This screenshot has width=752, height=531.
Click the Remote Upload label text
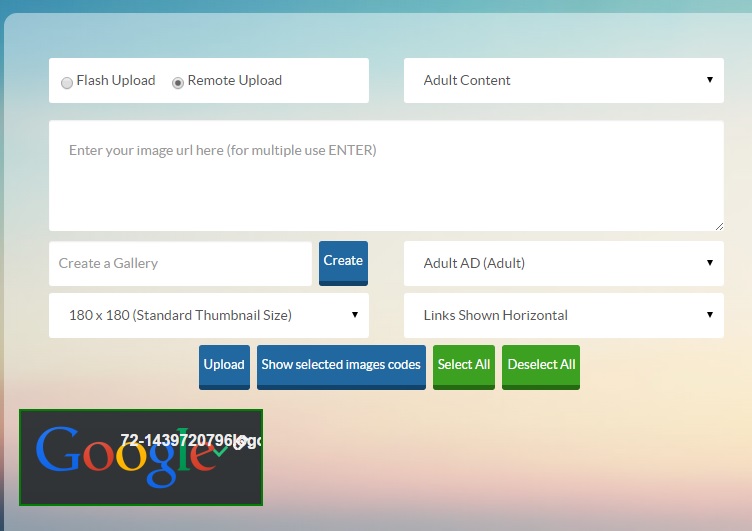point(235,80)
